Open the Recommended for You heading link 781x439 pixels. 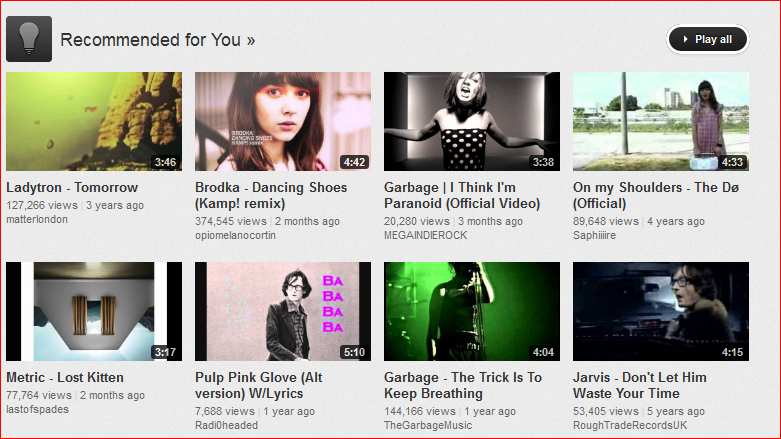tap(157, 40)
